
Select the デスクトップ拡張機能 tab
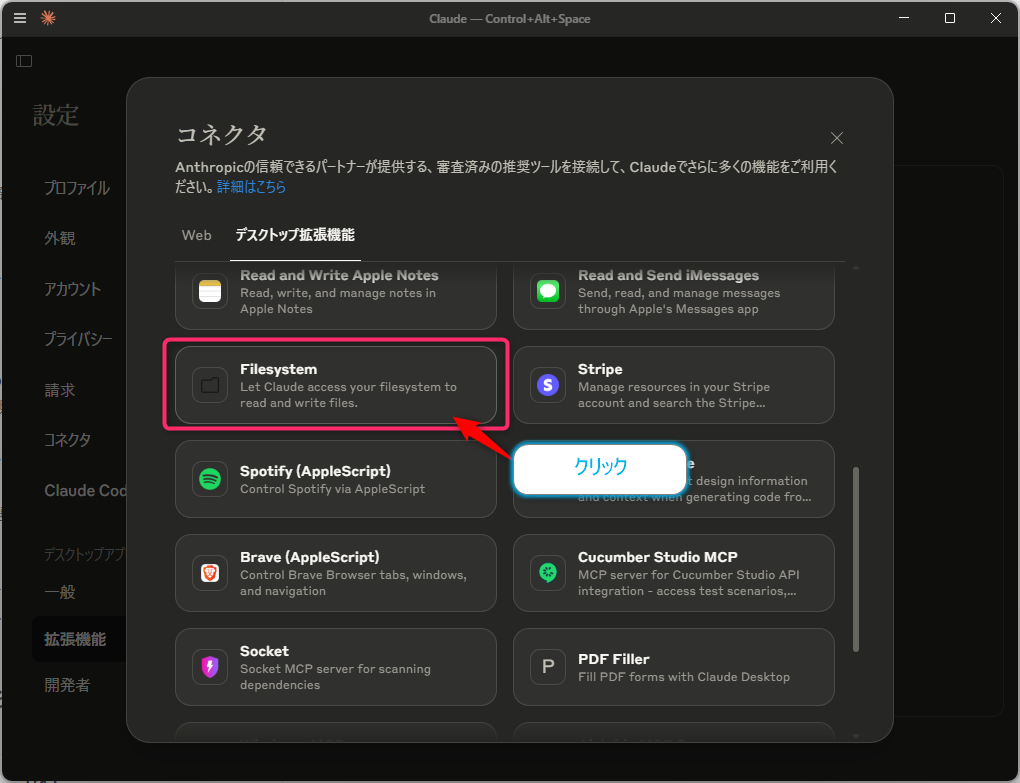pos(295,235)
